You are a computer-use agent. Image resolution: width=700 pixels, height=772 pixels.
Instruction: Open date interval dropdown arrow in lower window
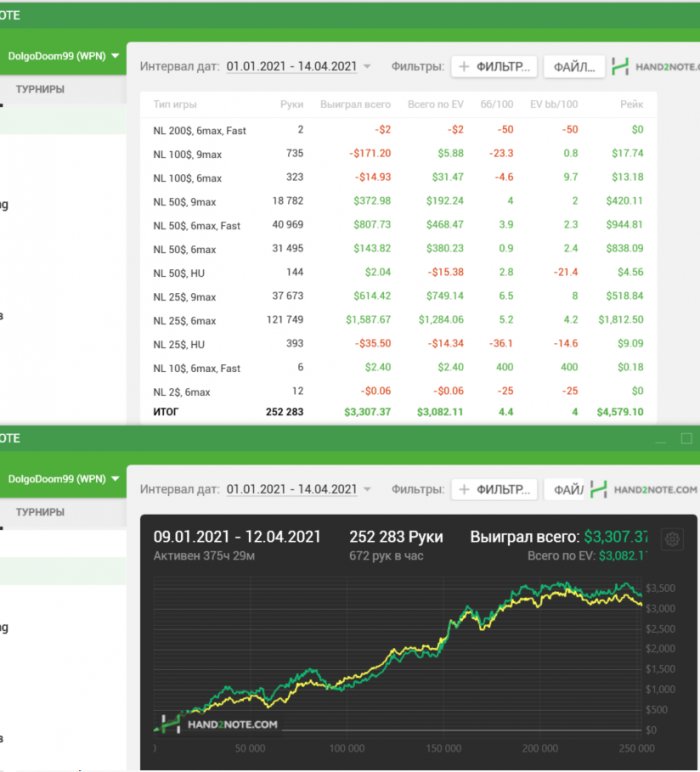[x=367, y=489]
